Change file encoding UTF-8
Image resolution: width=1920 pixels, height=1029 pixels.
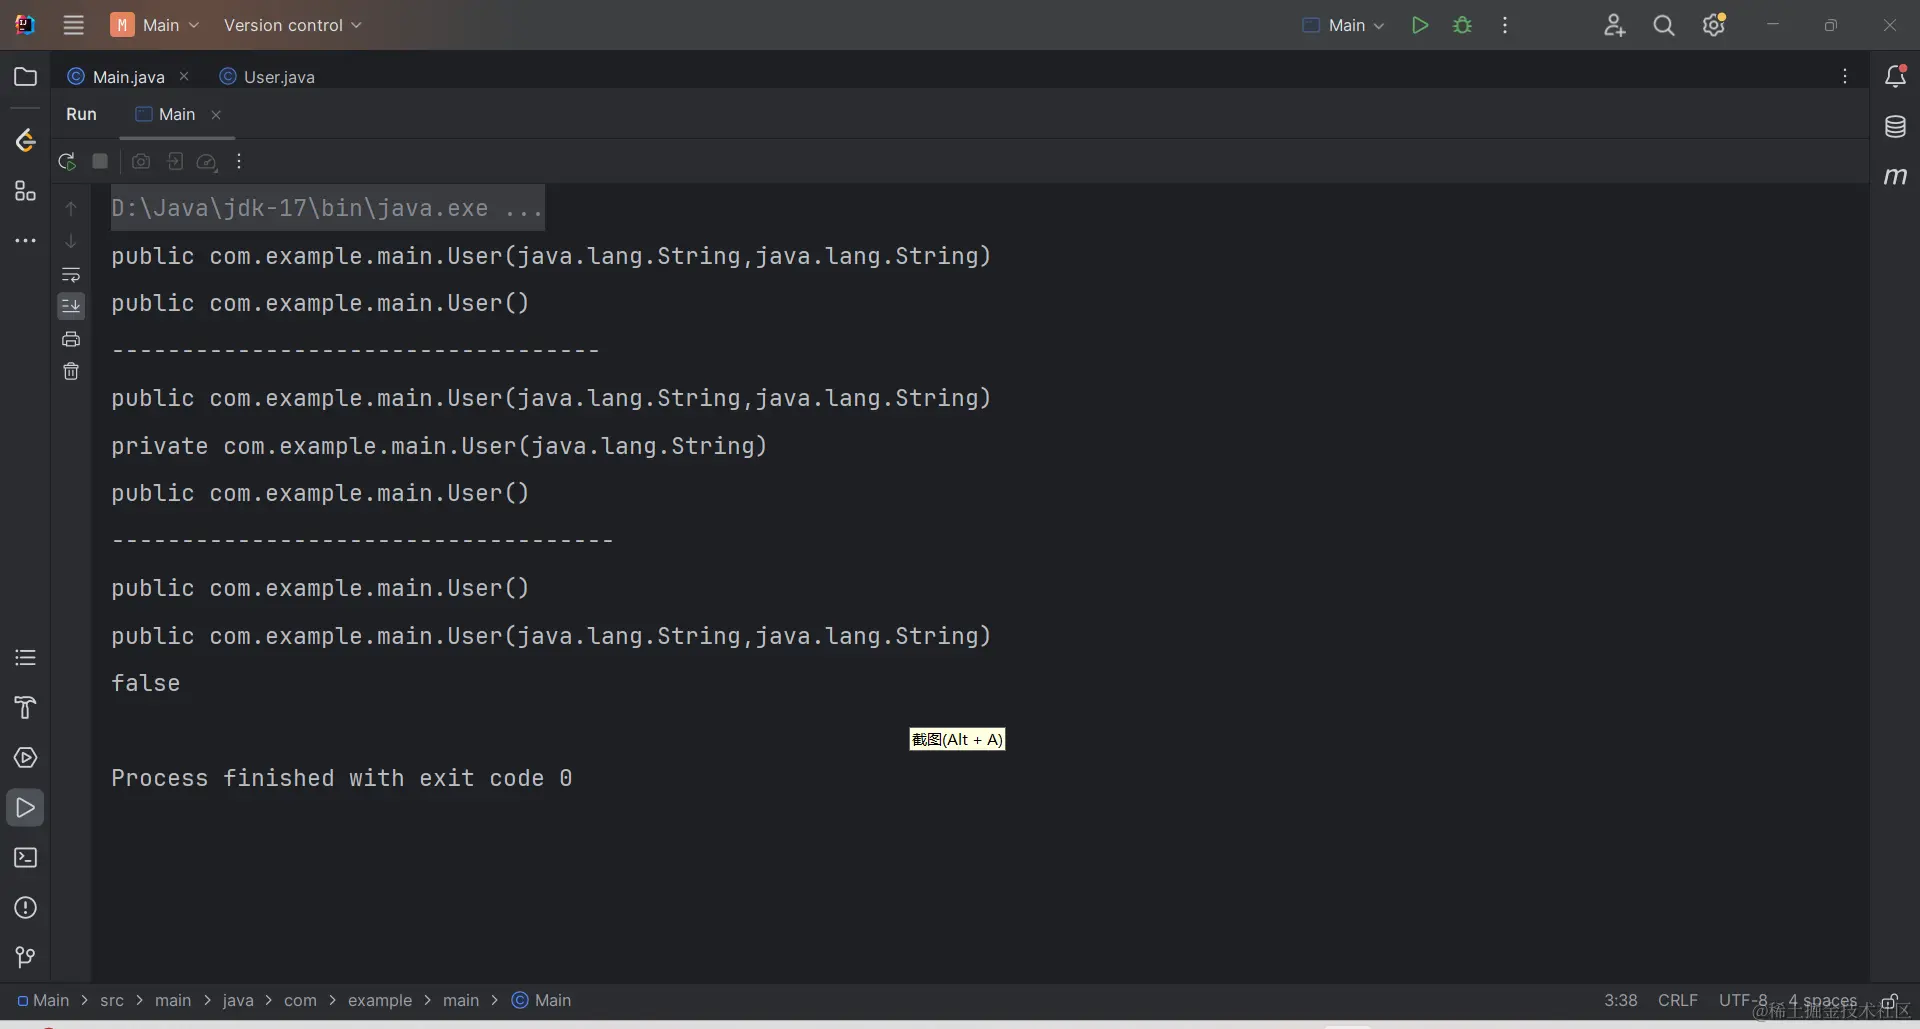1743,1000
